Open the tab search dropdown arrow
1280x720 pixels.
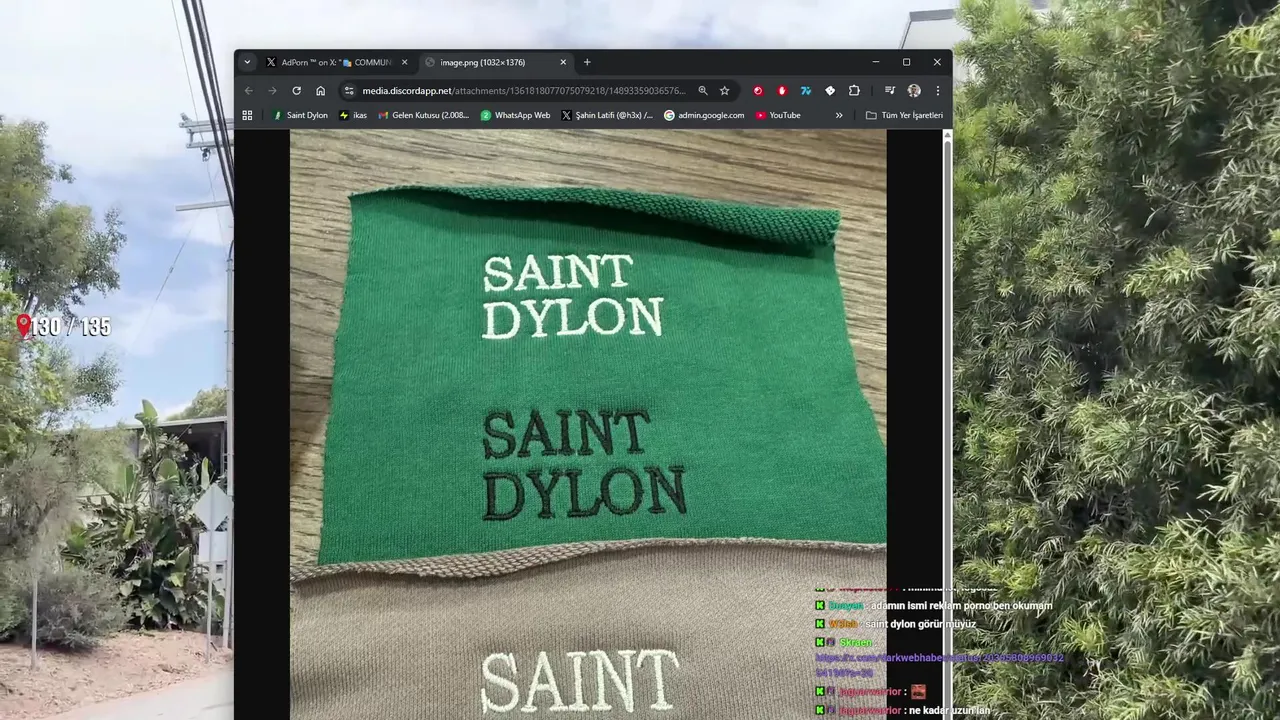[247, 62]
